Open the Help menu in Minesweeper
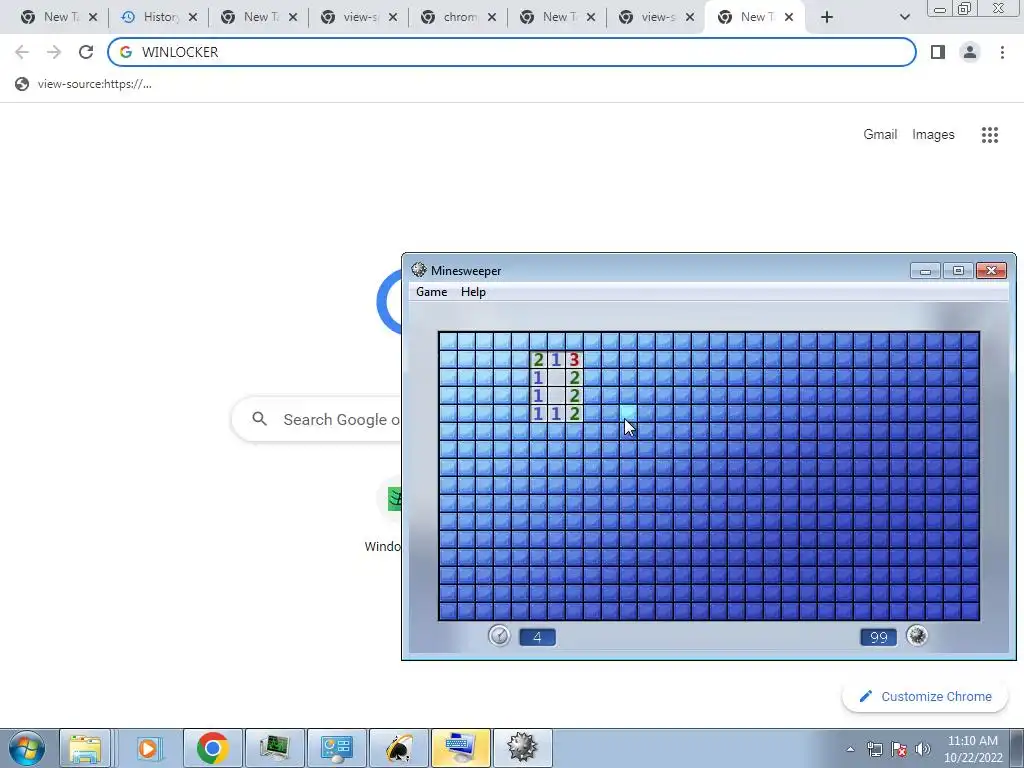Viewport: 1024px width, 768px height. tap(473, 292)
